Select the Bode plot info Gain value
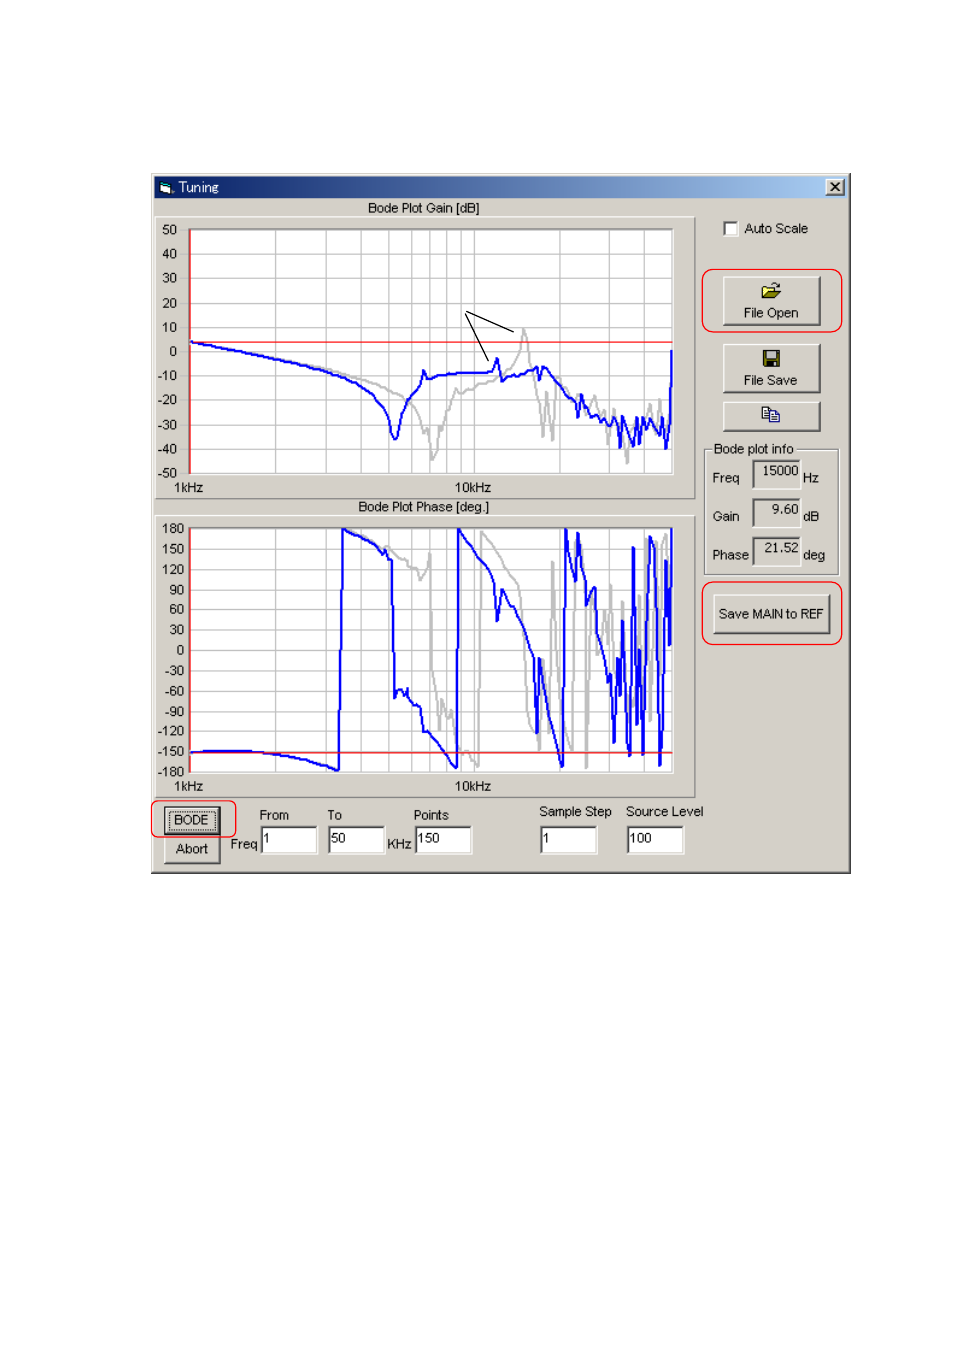Image resolution: width=954 pixels, height=1350 pixels. (777, 512)
